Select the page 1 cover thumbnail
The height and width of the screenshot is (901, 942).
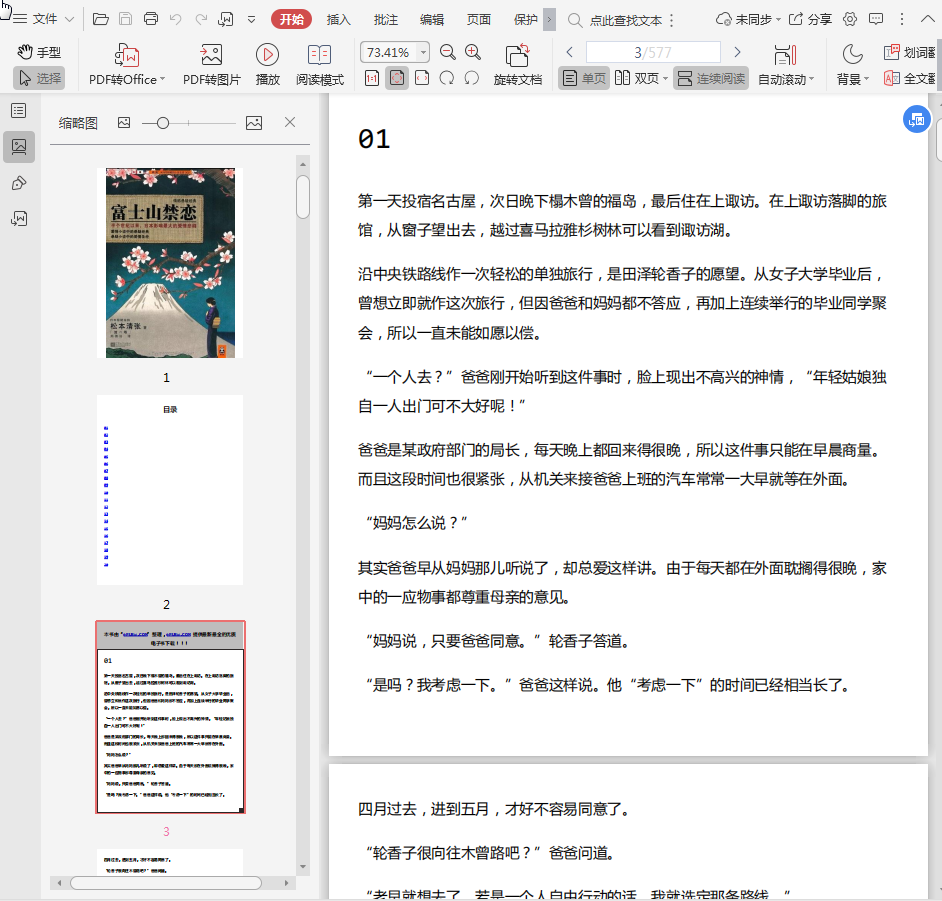coord(170,263)
